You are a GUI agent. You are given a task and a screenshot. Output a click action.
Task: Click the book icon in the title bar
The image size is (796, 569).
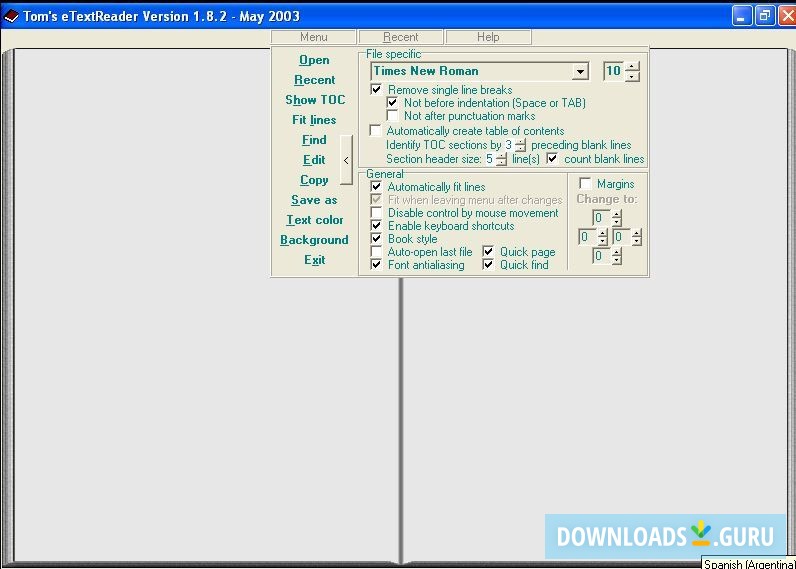11,16
